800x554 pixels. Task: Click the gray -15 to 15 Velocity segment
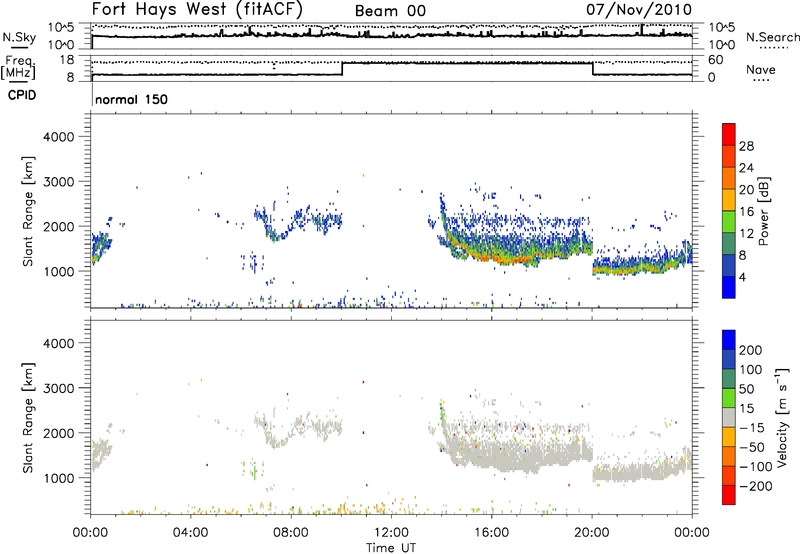(x=729, y=417)
